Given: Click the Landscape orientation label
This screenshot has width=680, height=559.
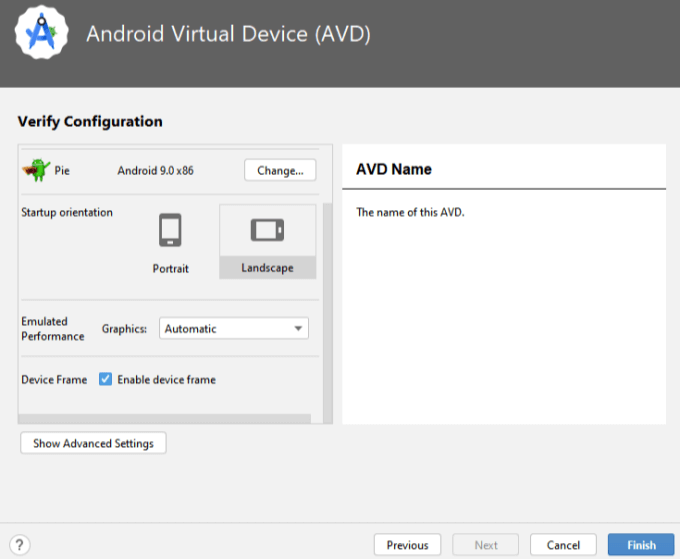Looking at the screenshot, I should point(267,268).
